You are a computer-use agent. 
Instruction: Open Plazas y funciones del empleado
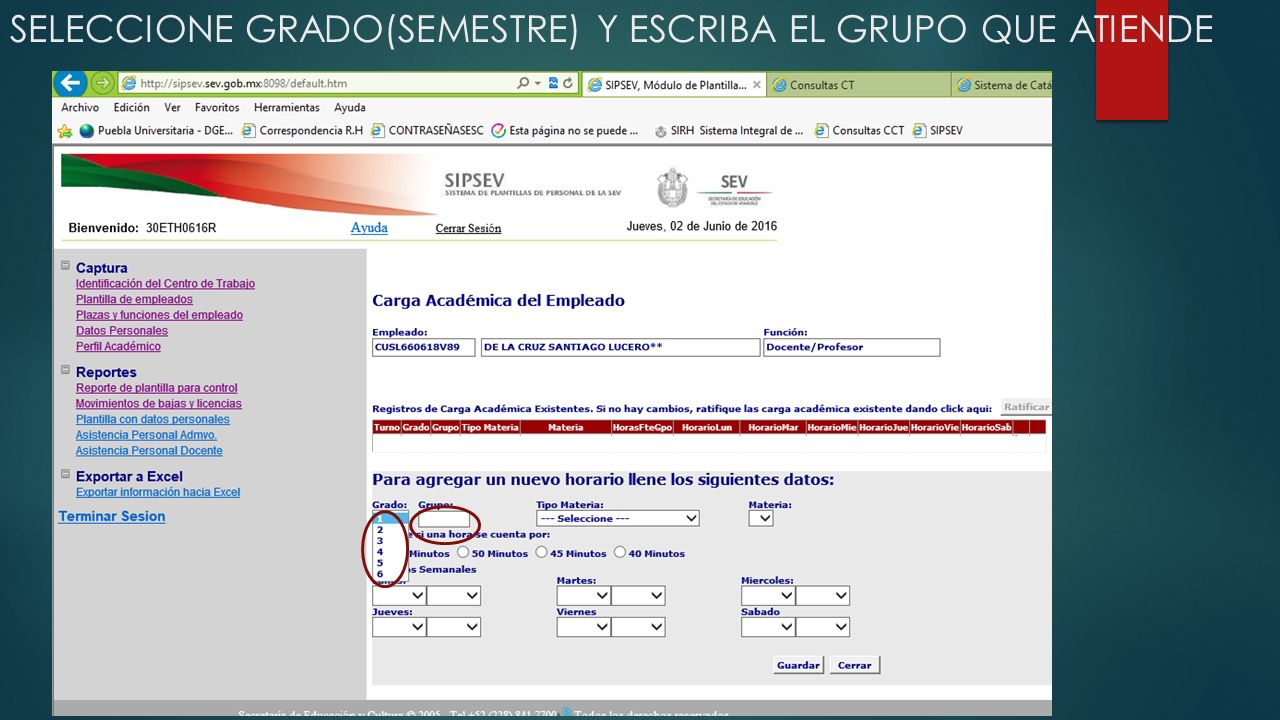(x=159, y=315)
